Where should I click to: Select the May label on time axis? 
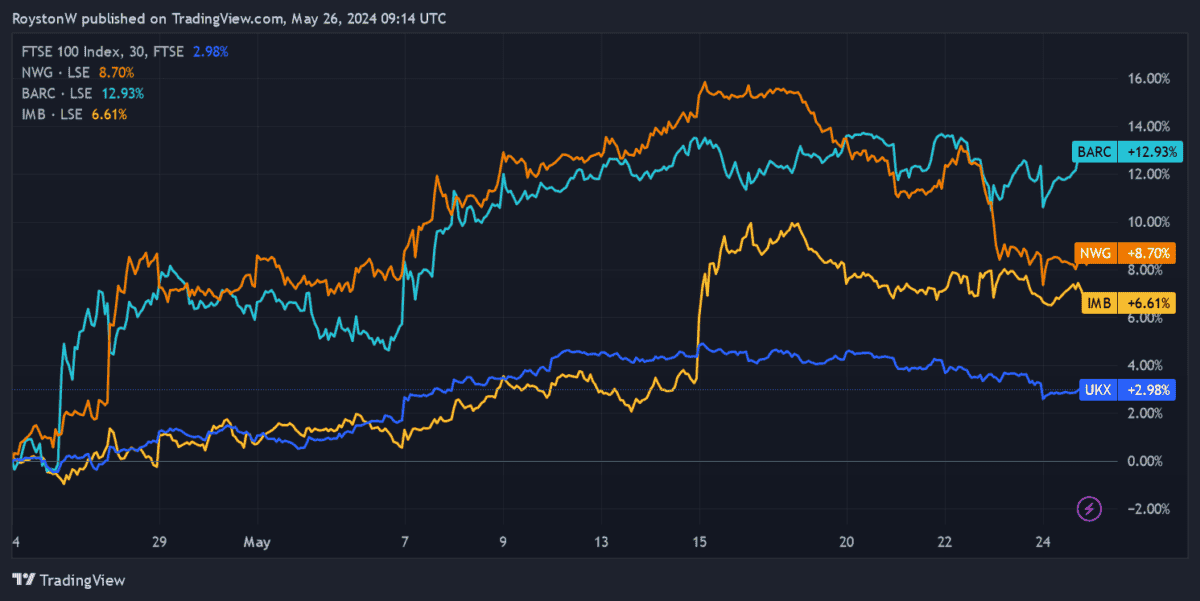point(257,542)
